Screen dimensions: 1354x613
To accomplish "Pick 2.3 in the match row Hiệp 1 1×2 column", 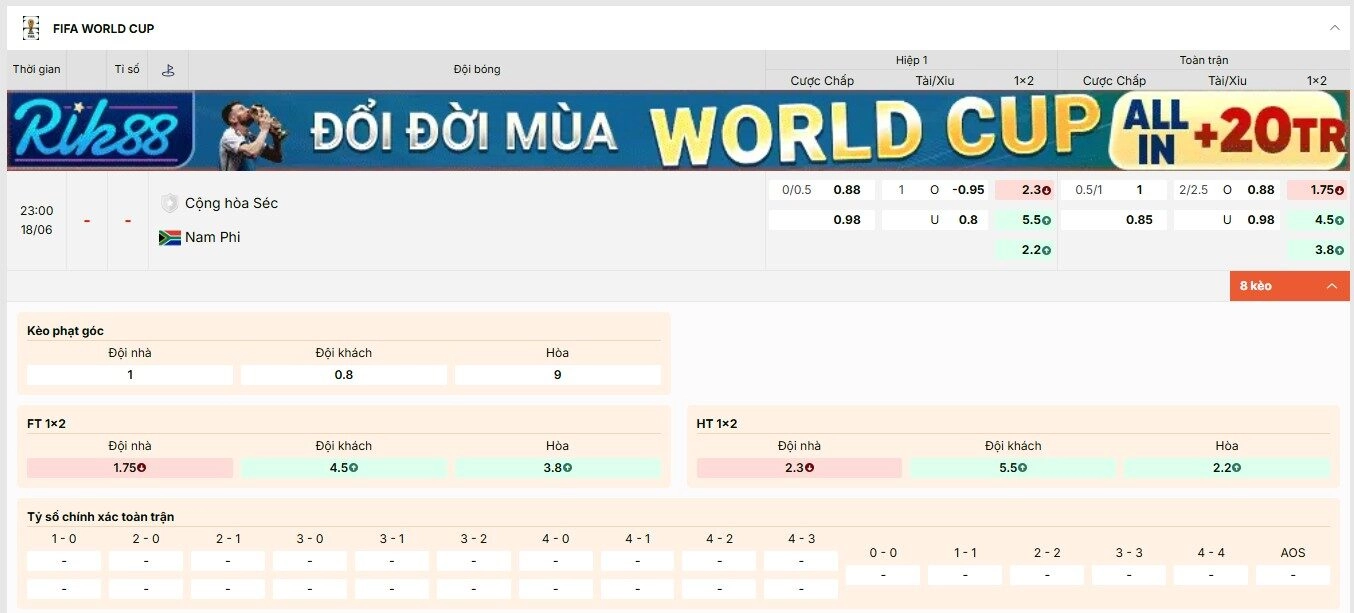I will 1024,190.
